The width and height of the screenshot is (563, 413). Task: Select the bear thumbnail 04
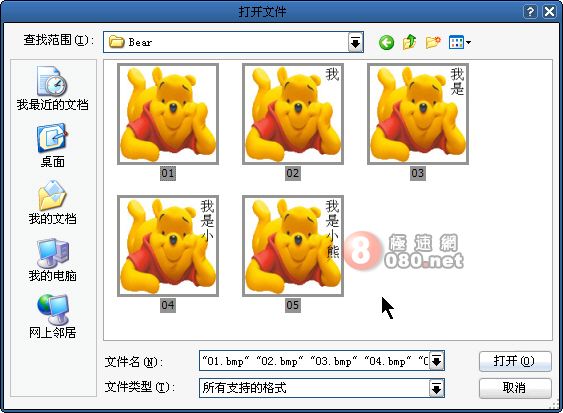coord(168,246)
